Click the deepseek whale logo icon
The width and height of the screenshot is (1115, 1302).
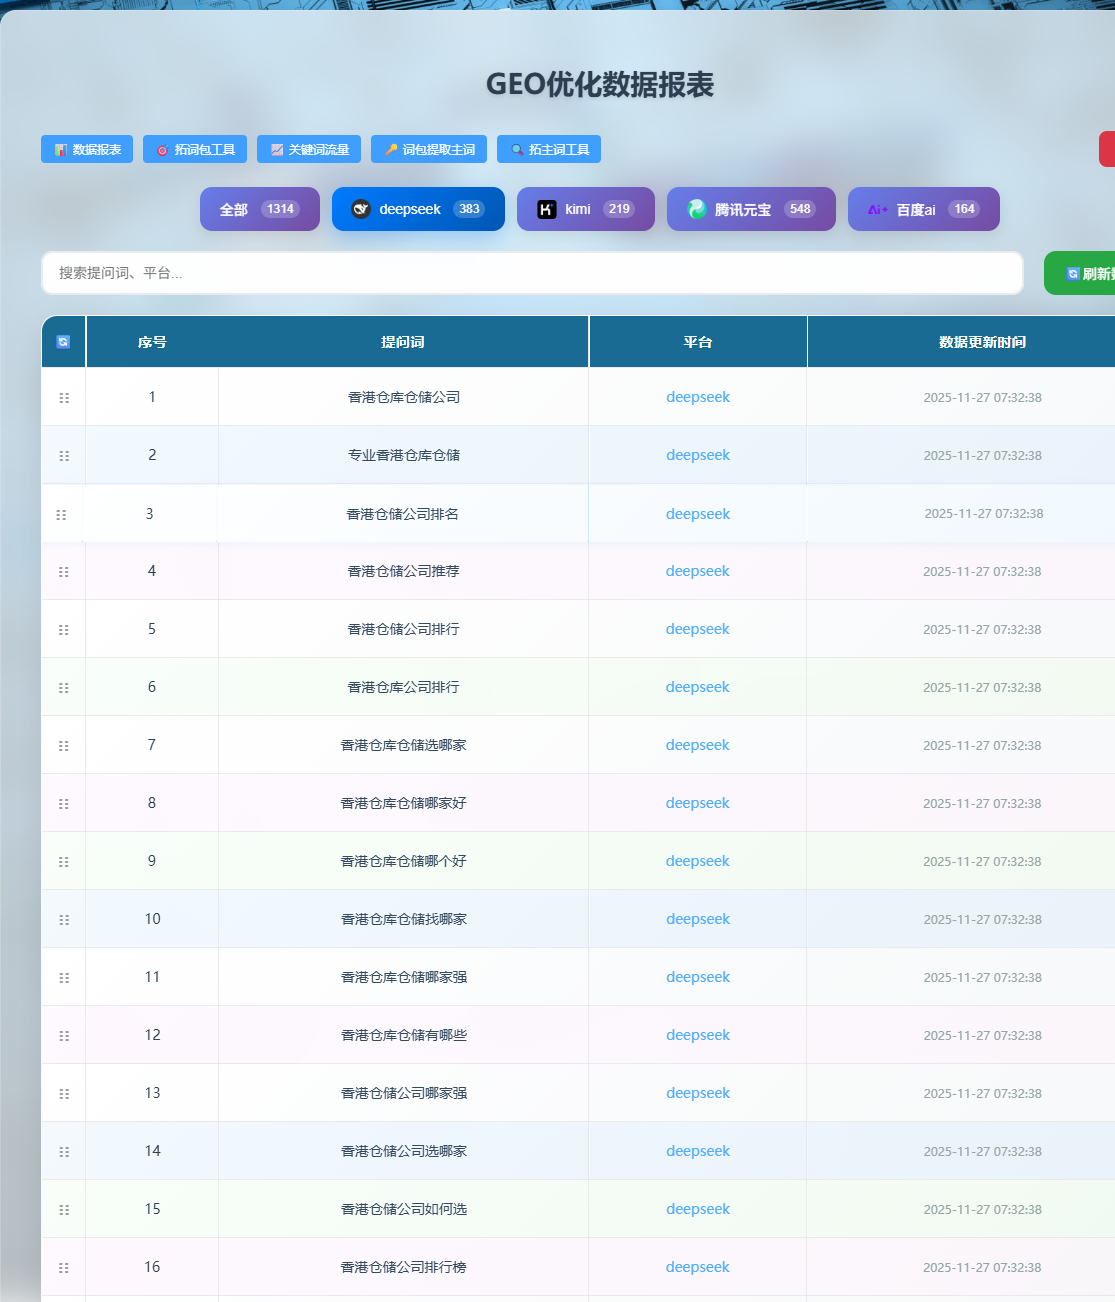point(361,209)
